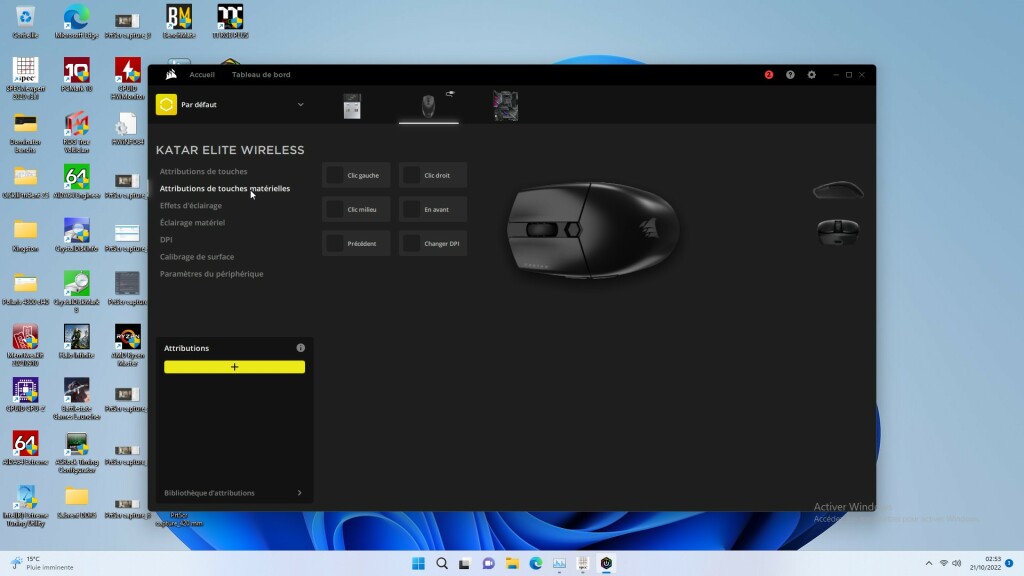Select the BenchMate desktop shortcut

tap(179, 22)
